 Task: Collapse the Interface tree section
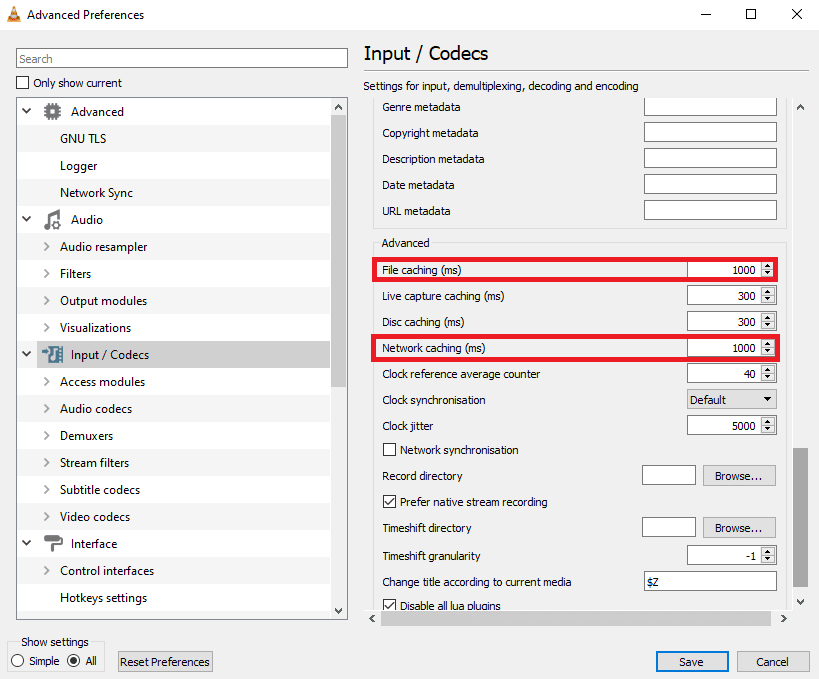(x=27, y=543)
